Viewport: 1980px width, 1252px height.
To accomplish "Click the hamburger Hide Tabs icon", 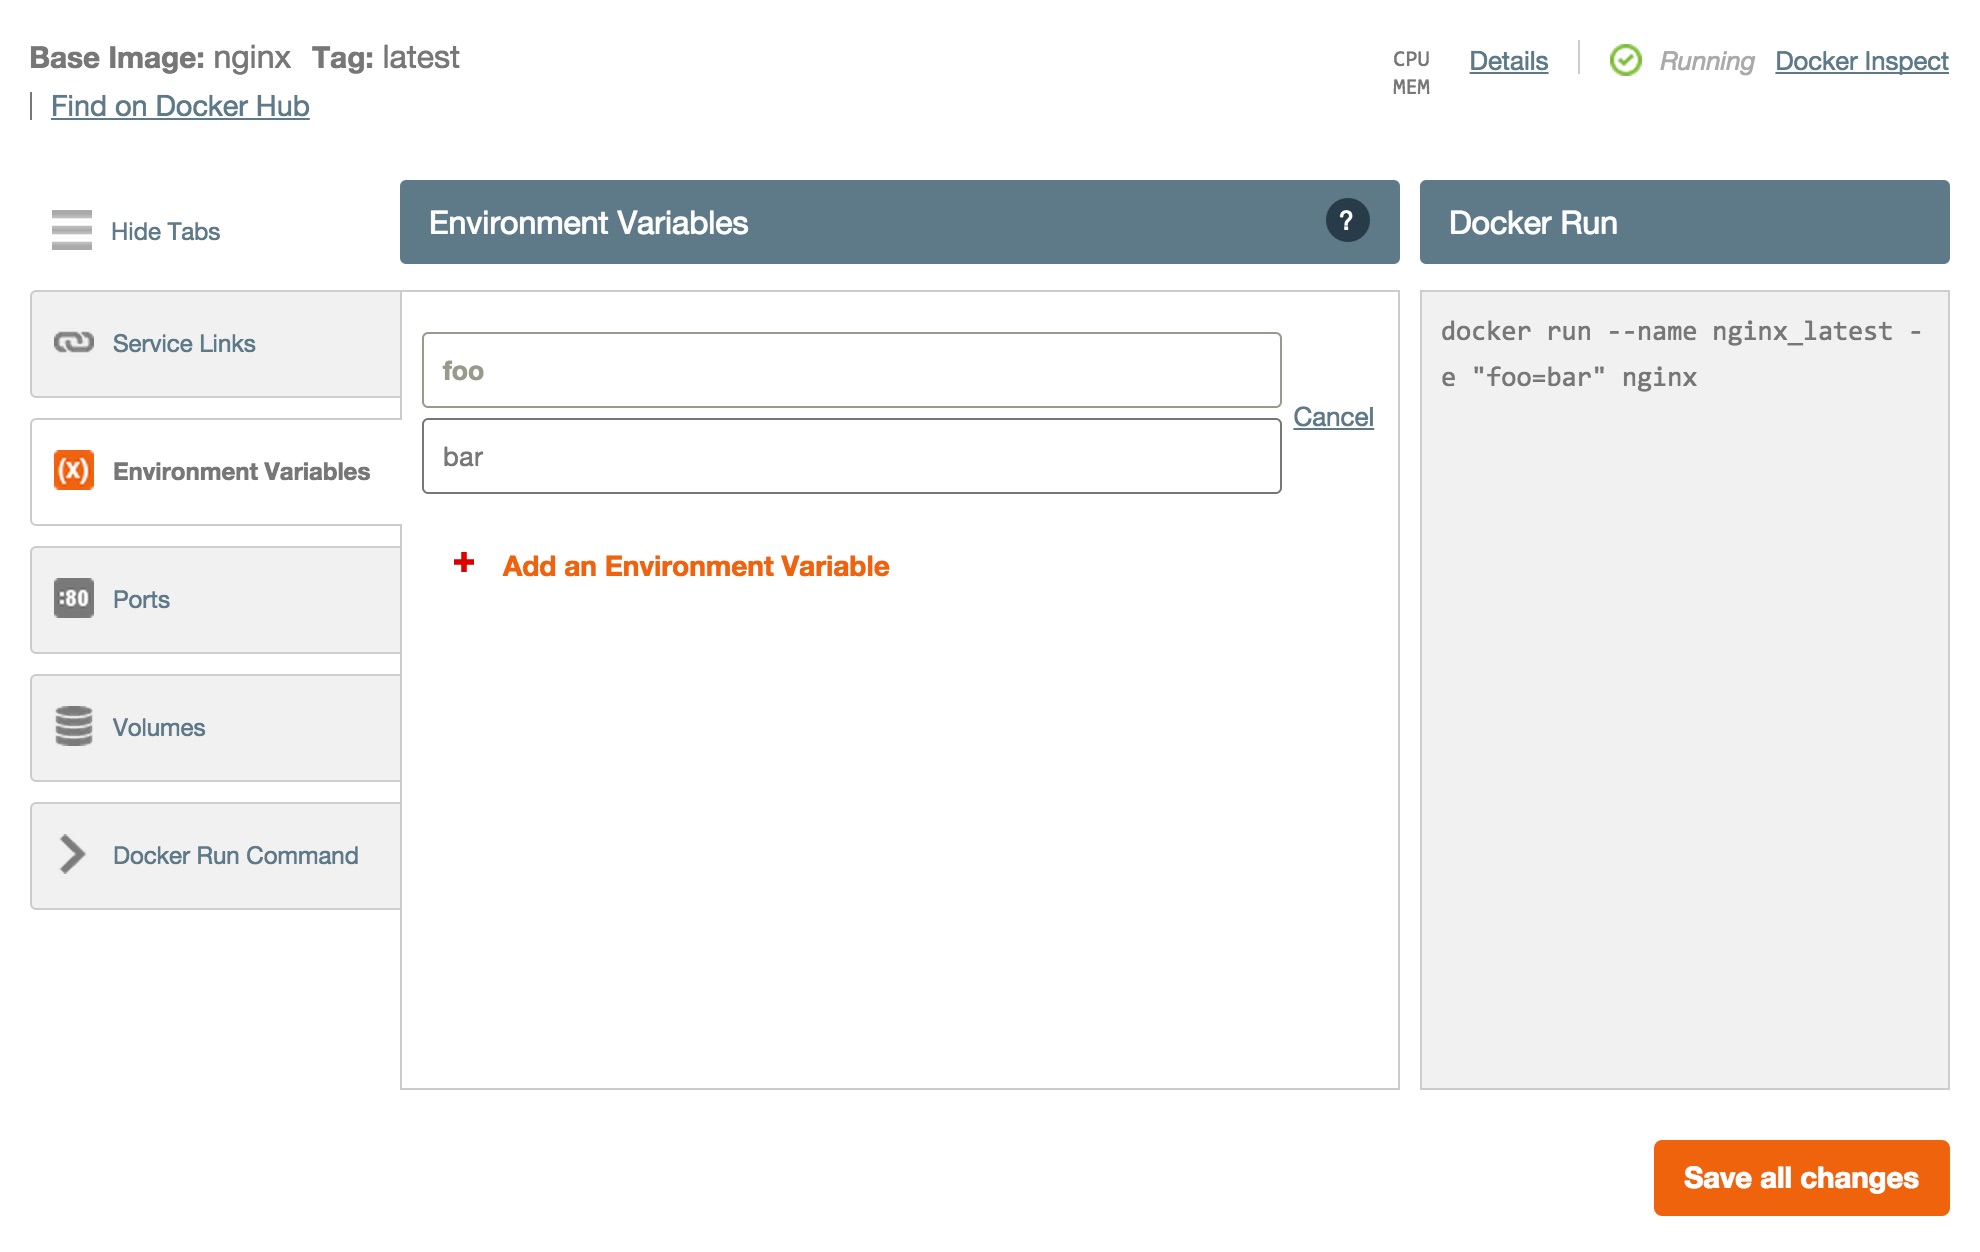I will pyautogui.click(x=72, y=230).
